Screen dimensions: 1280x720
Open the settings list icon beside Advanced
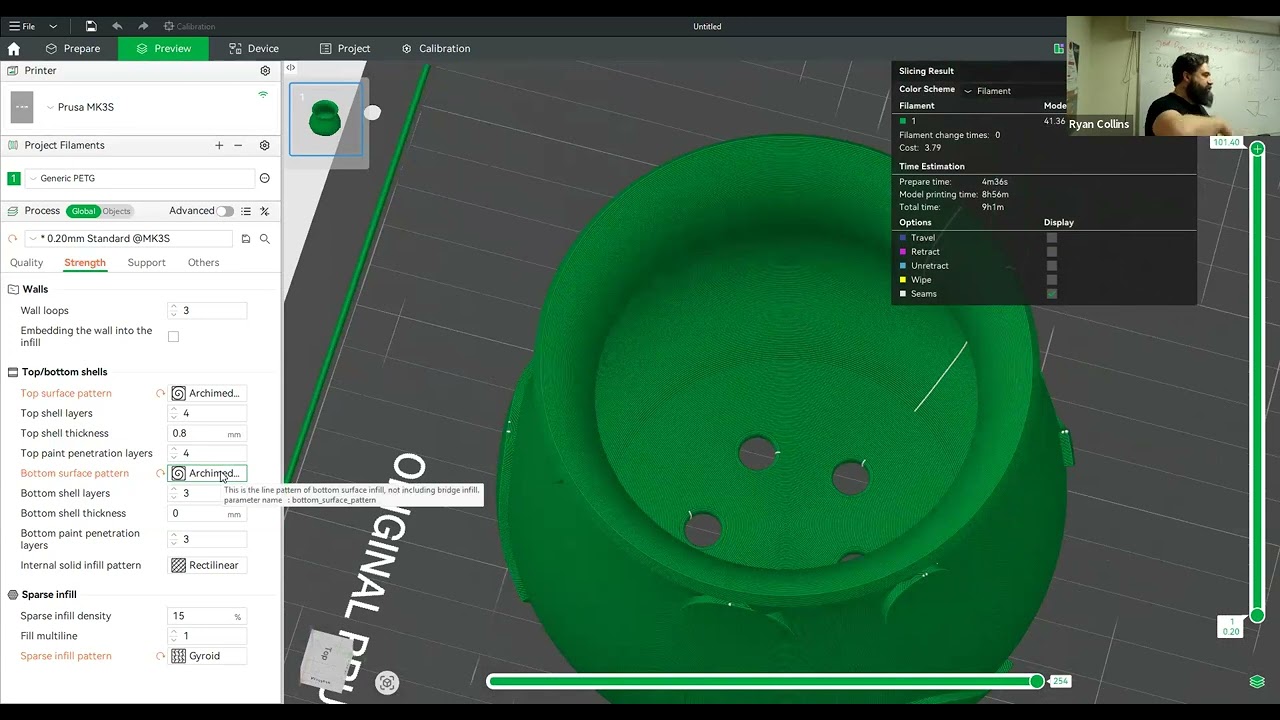pos(246,211)
